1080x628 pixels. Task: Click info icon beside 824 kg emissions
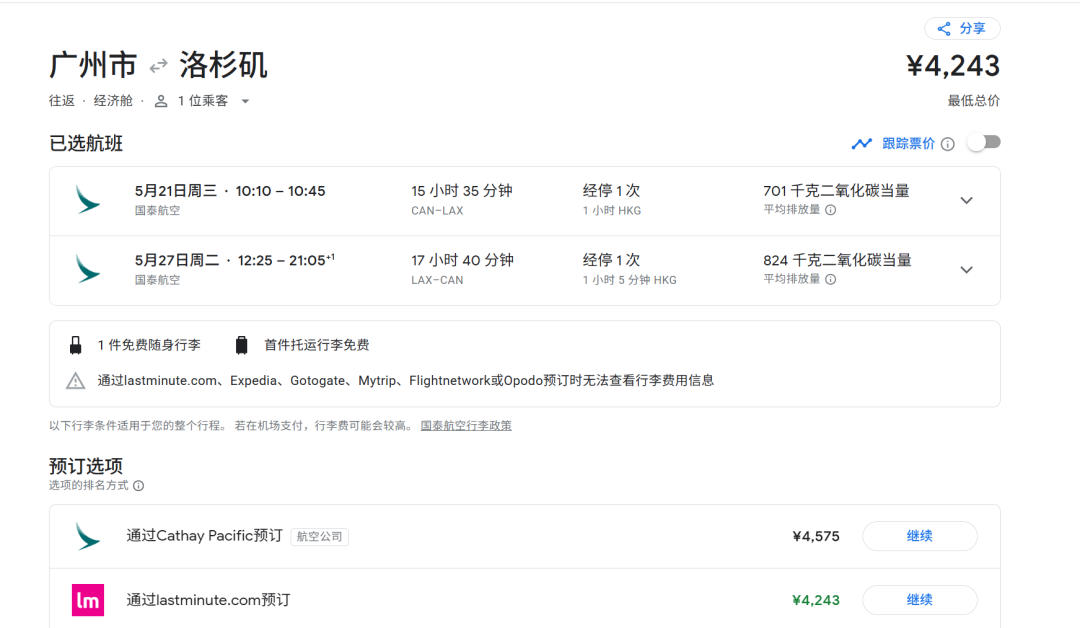point(830,280)
